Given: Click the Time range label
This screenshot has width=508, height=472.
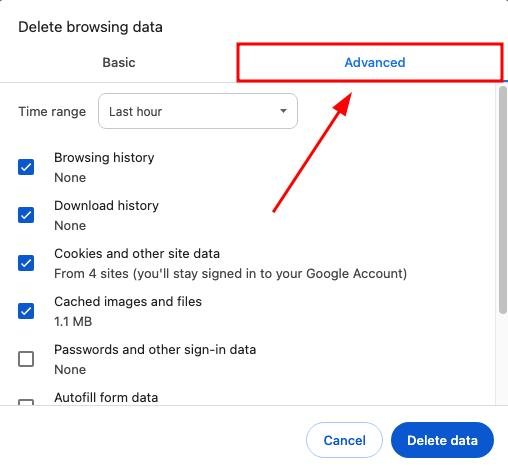Looking at the screenshot, I should coord(52,112).
